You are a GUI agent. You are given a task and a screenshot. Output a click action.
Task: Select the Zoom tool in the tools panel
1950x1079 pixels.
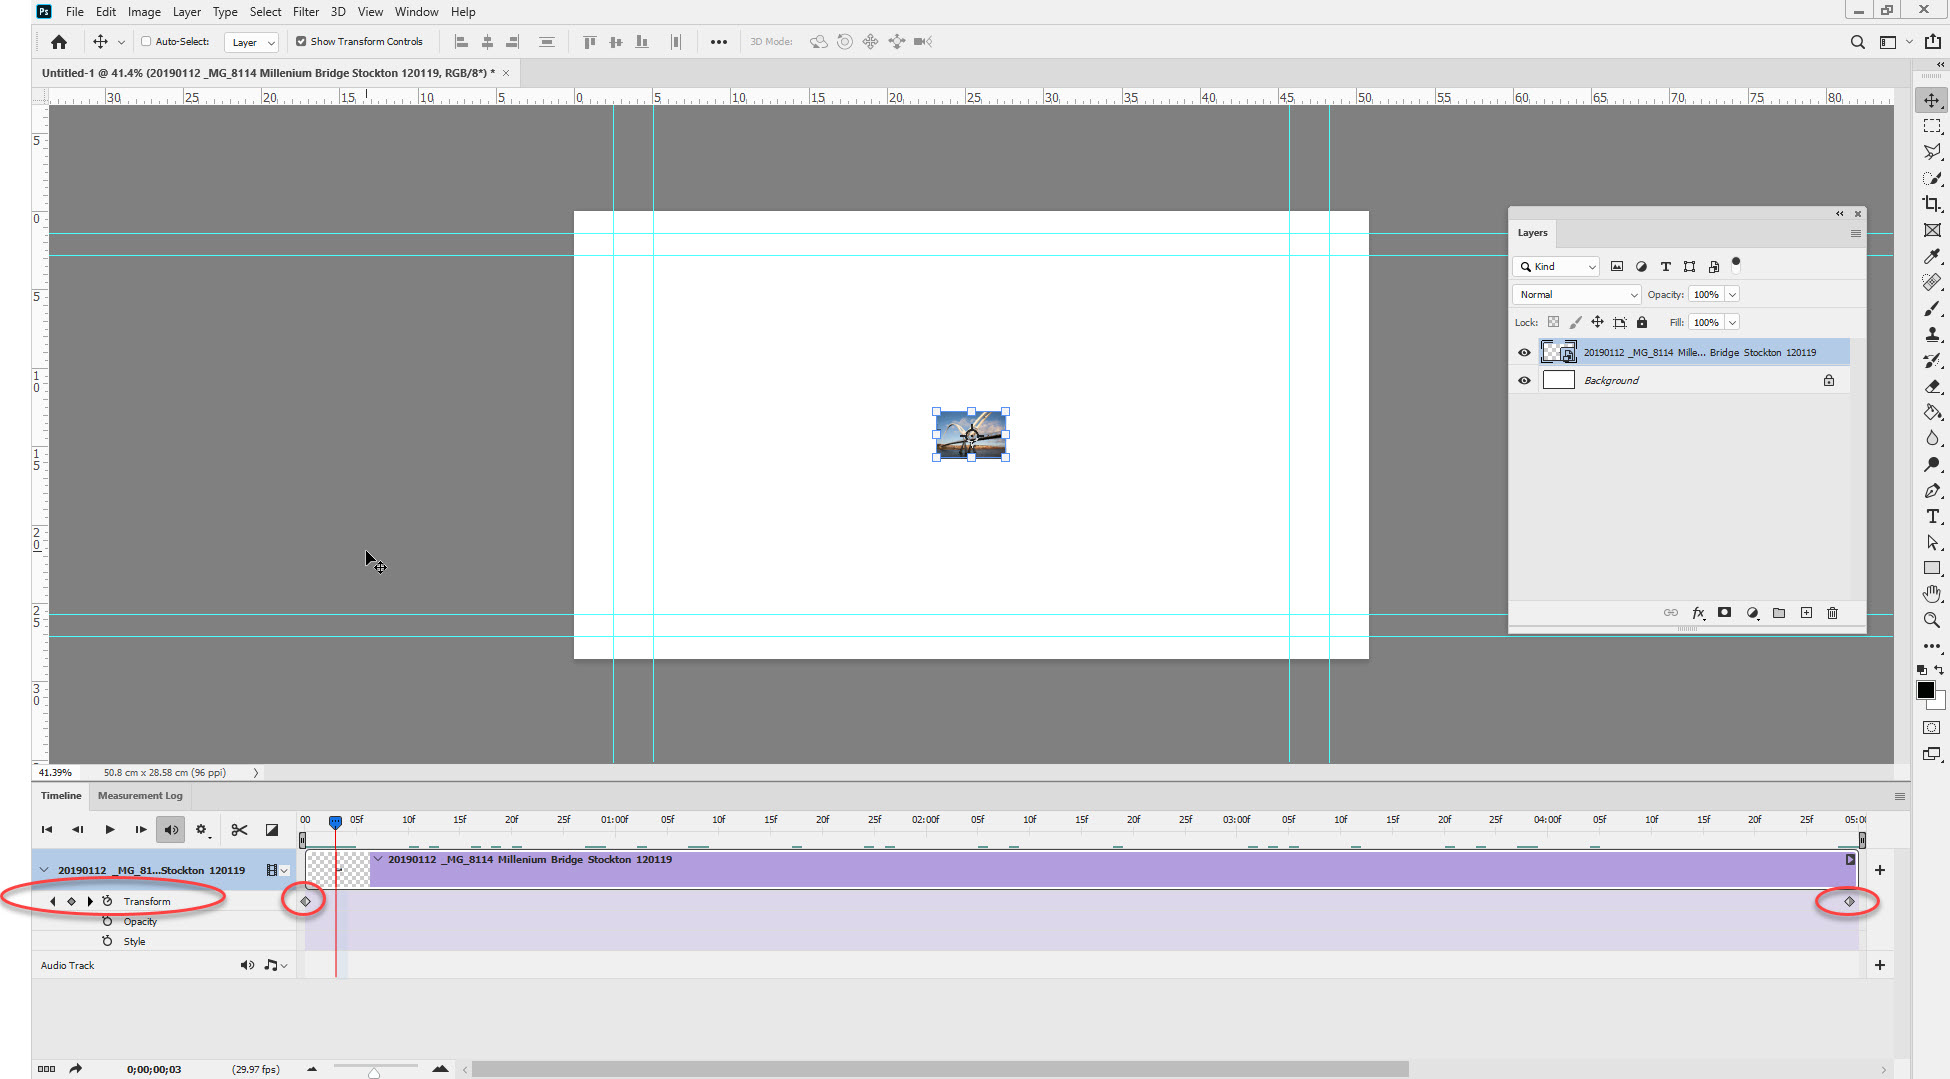point(1932,620)
